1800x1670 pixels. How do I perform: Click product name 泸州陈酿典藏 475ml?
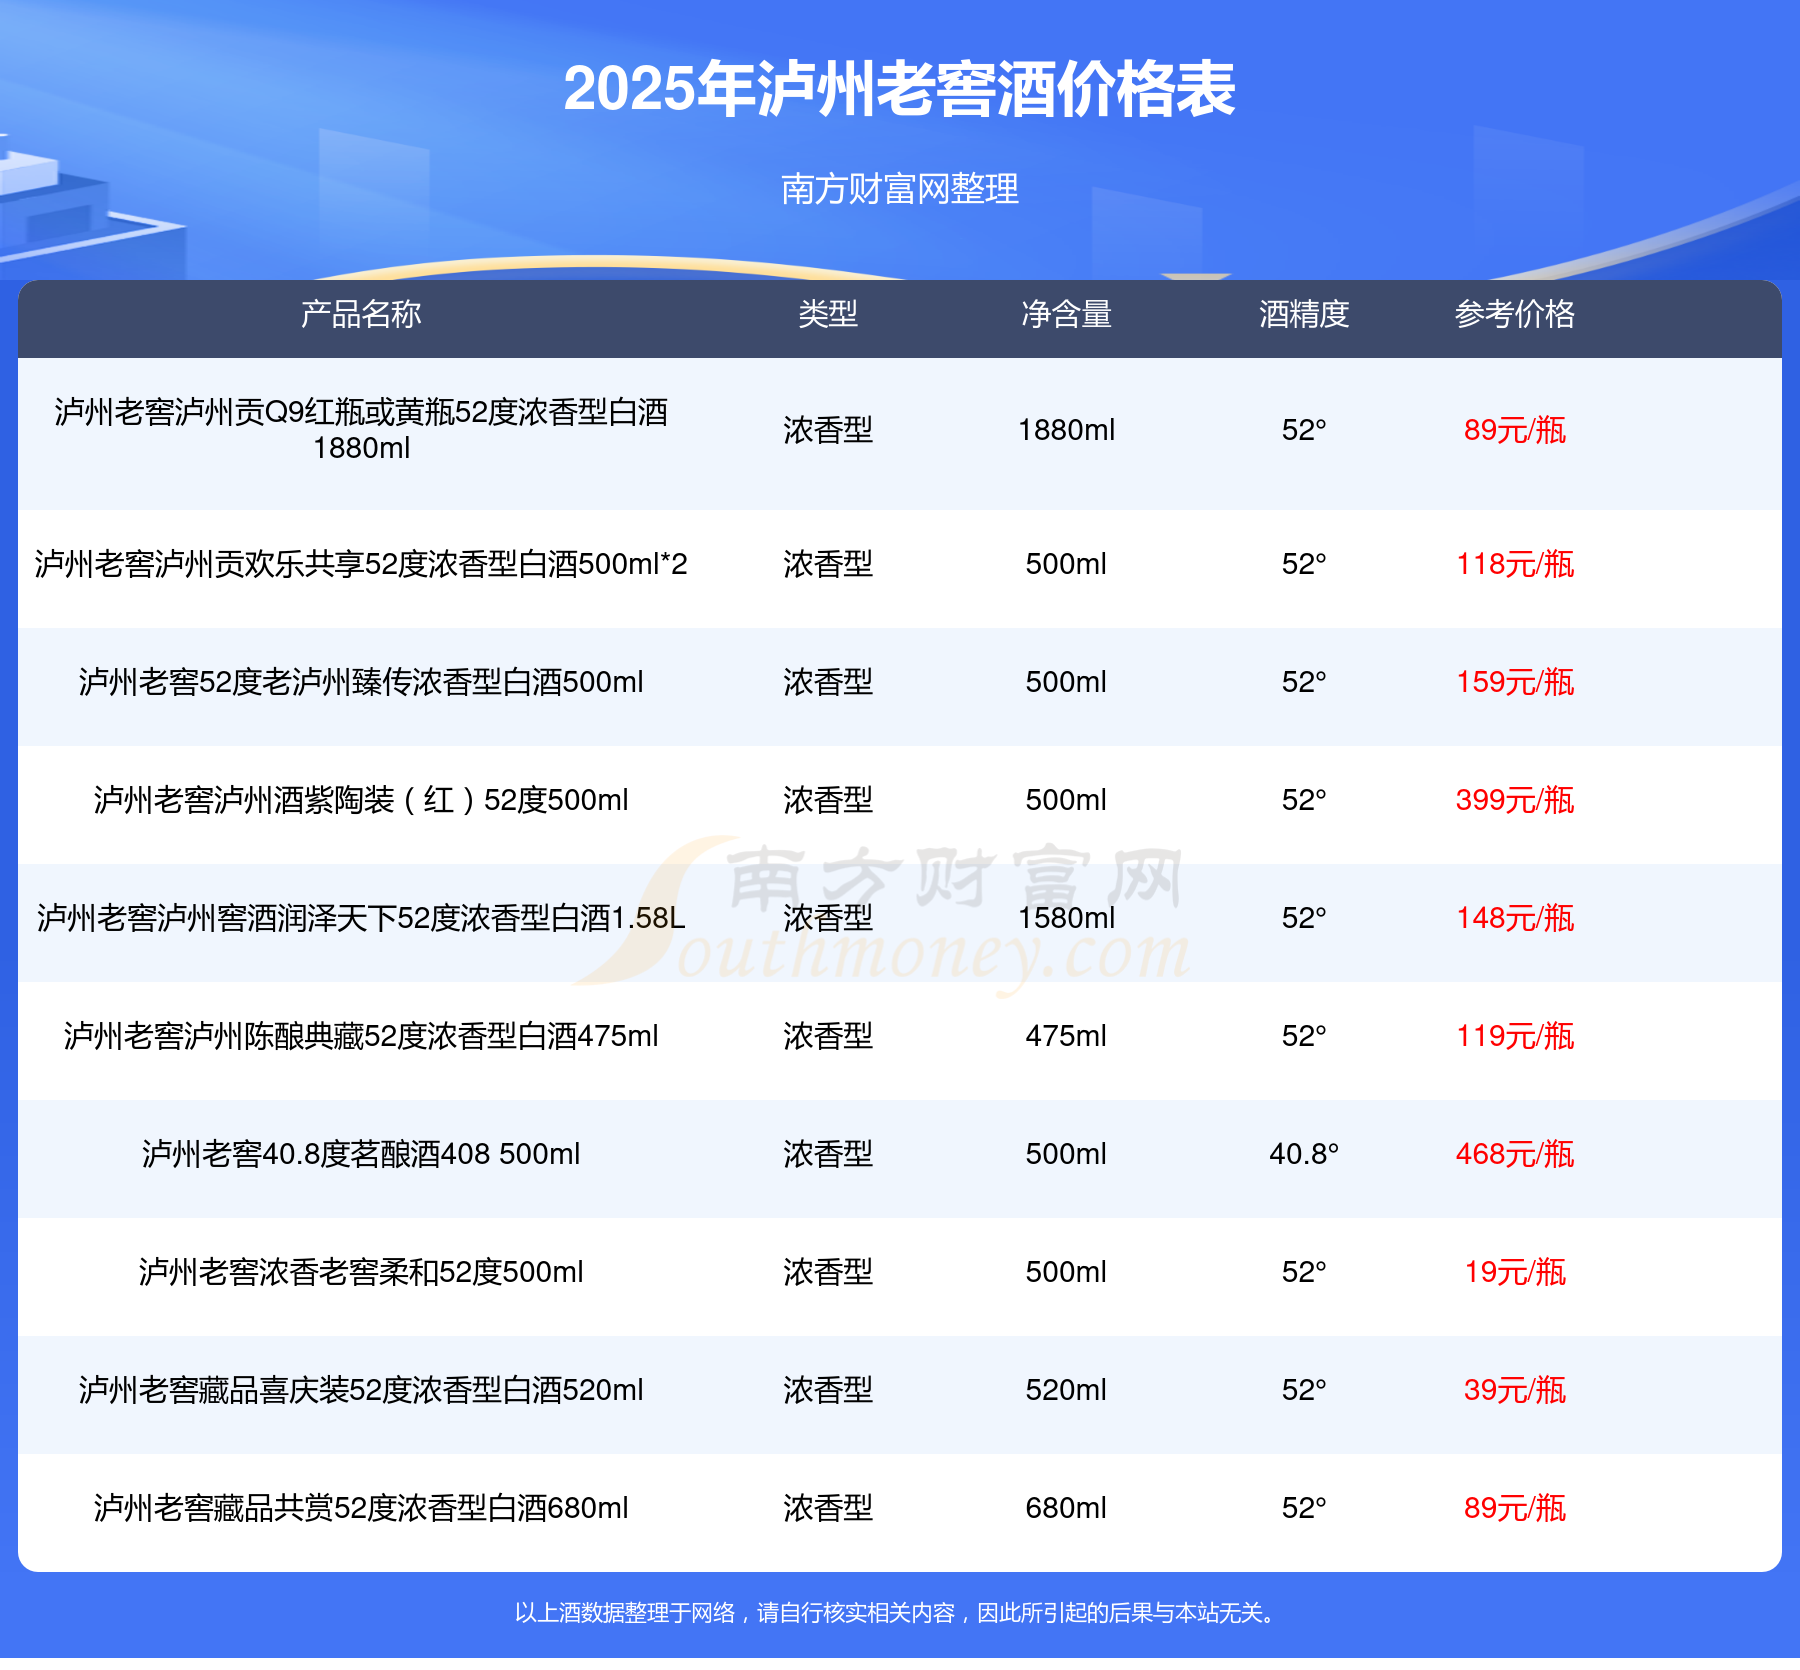pyautogui.click(x=361, y=1036)
